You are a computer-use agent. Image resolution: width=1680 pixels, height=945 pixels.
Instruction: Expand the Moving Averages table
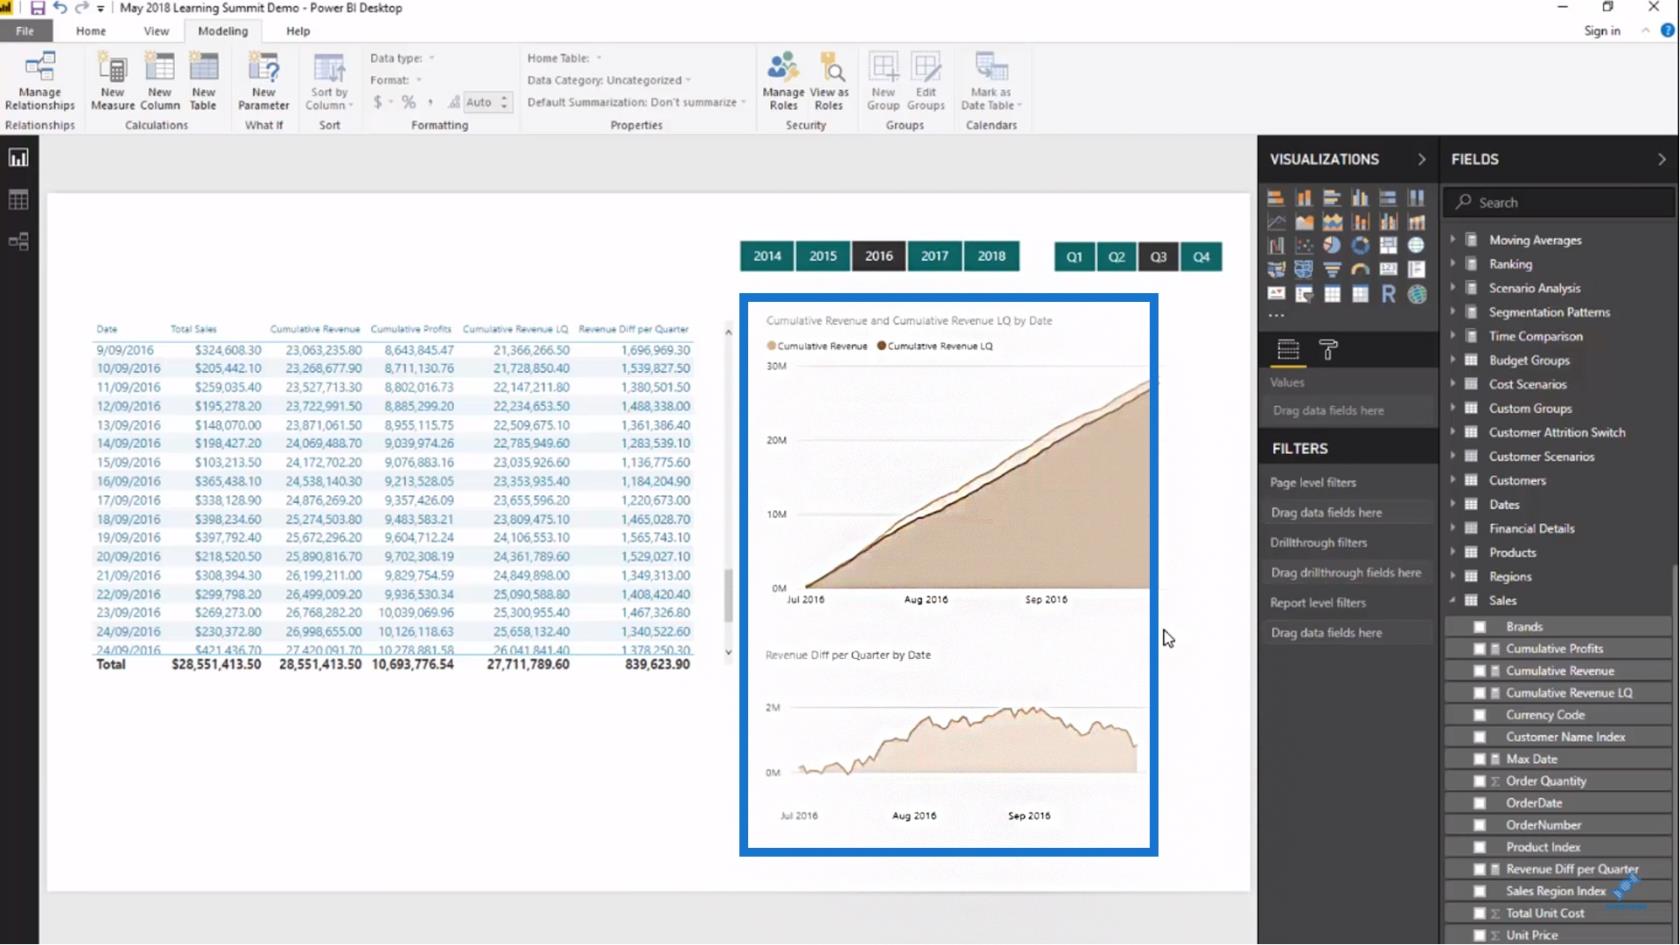coord(1453,239)
